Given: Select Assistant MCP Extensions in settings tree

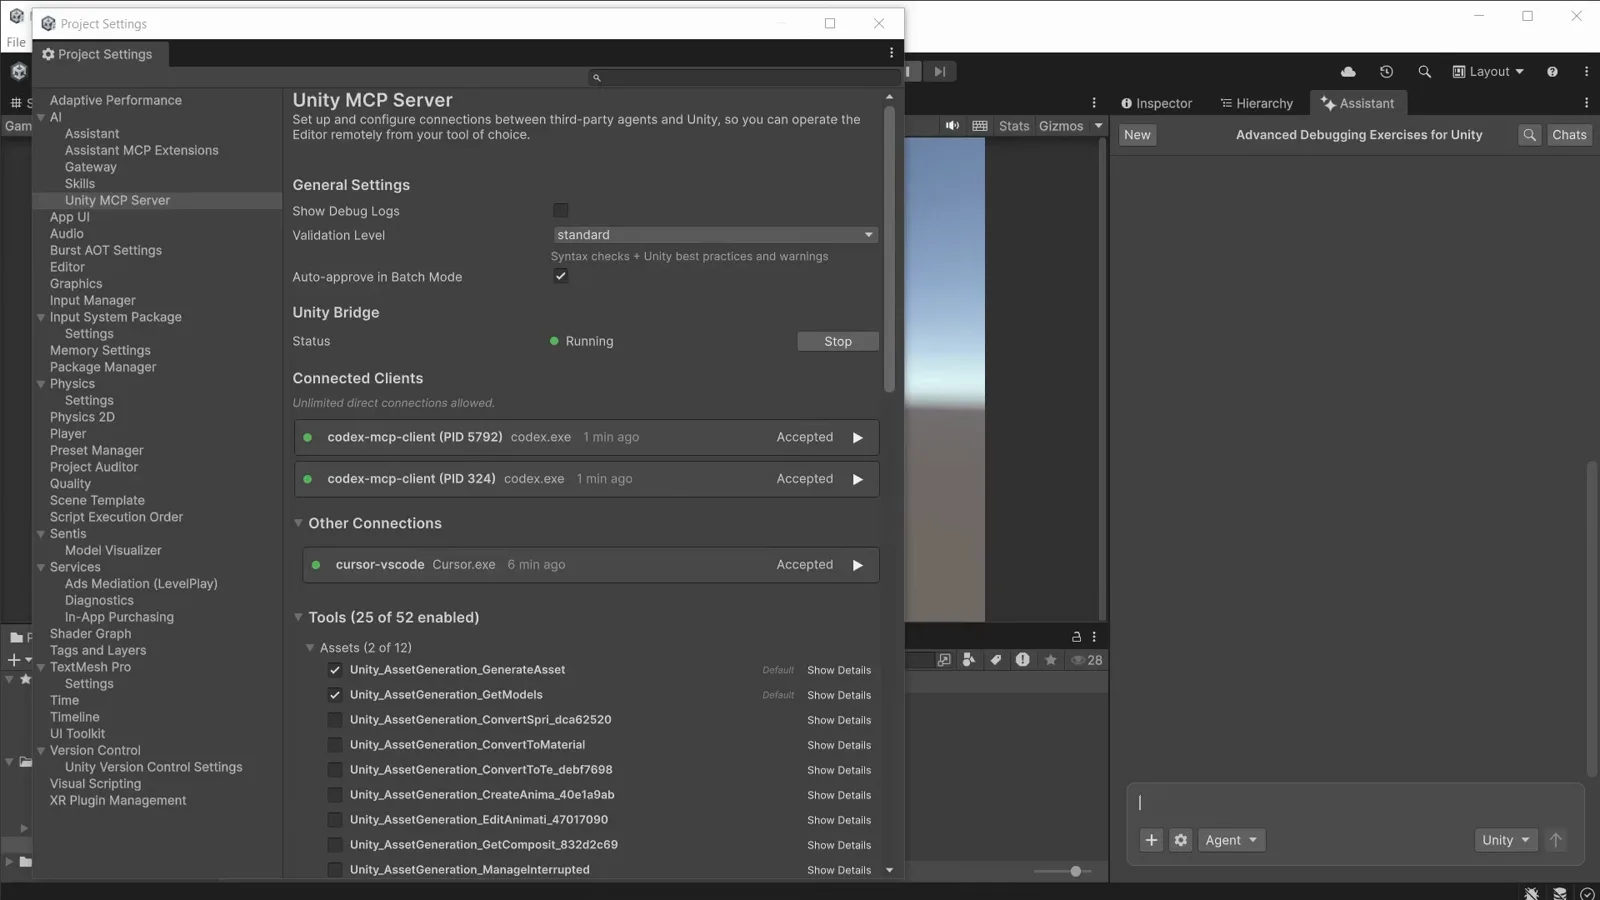Looking at the screenshot, I should (x=142, y=150).
